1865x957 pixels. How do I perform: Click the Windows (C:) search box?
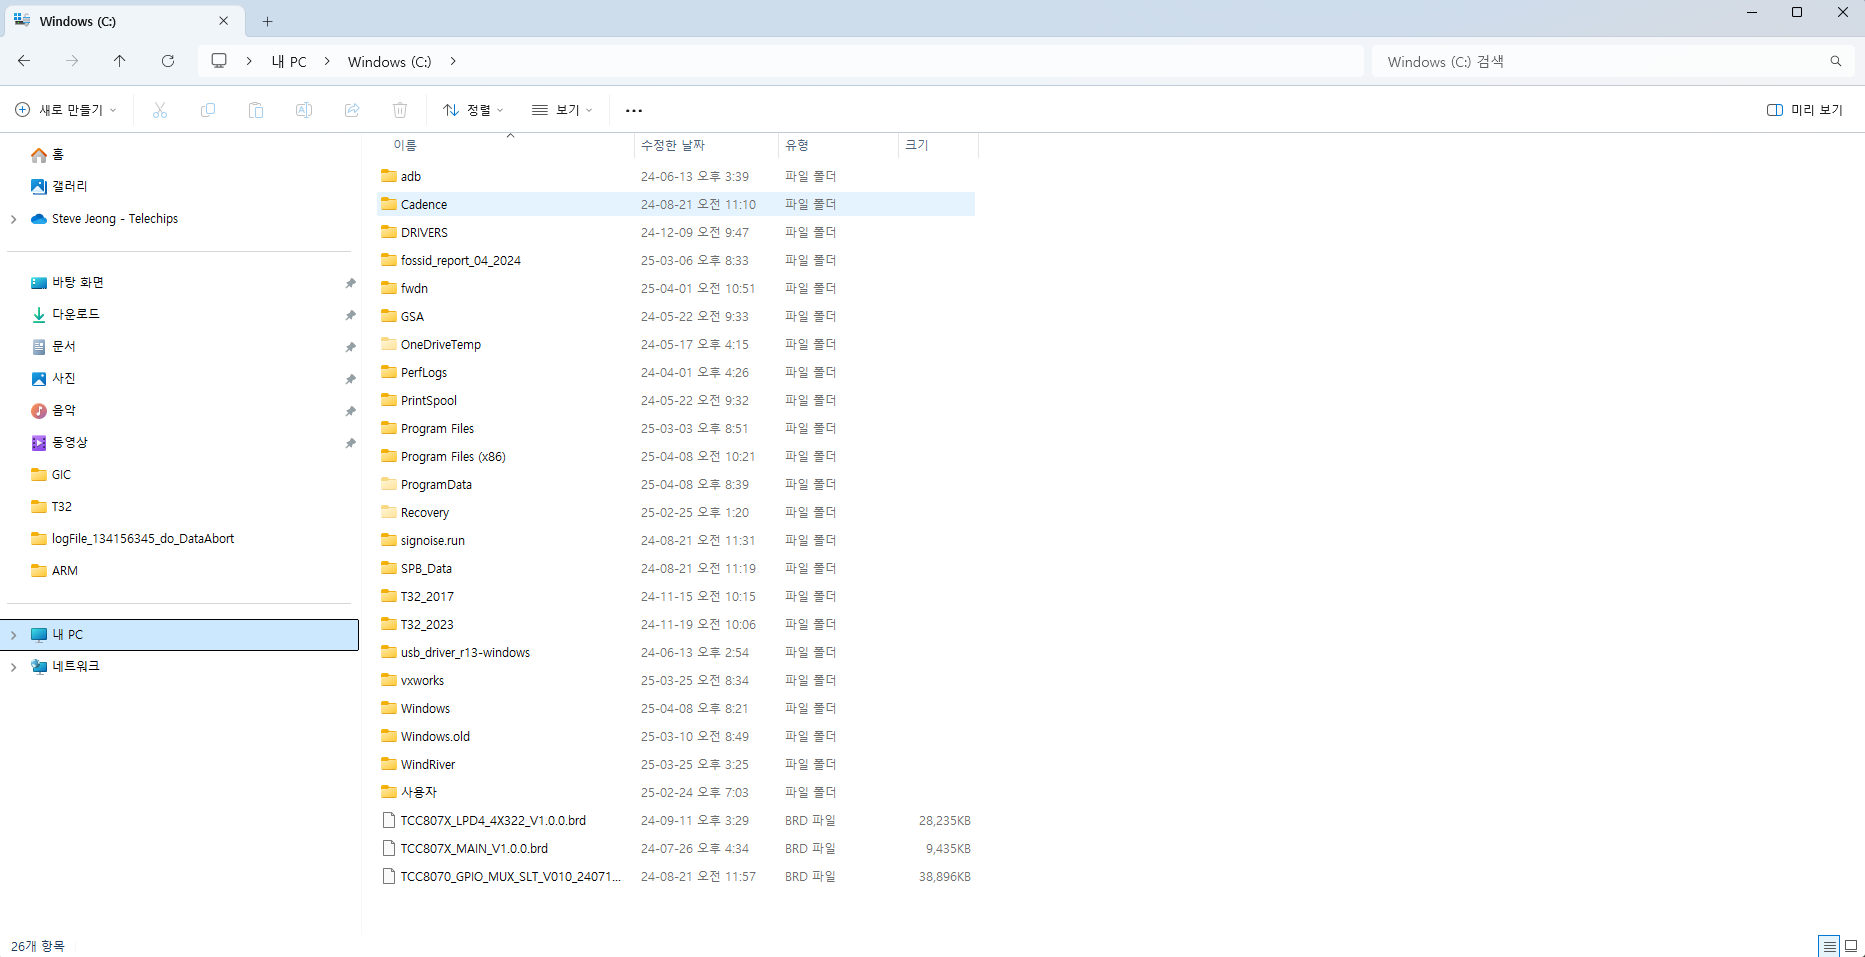[x=1600, y=61]
